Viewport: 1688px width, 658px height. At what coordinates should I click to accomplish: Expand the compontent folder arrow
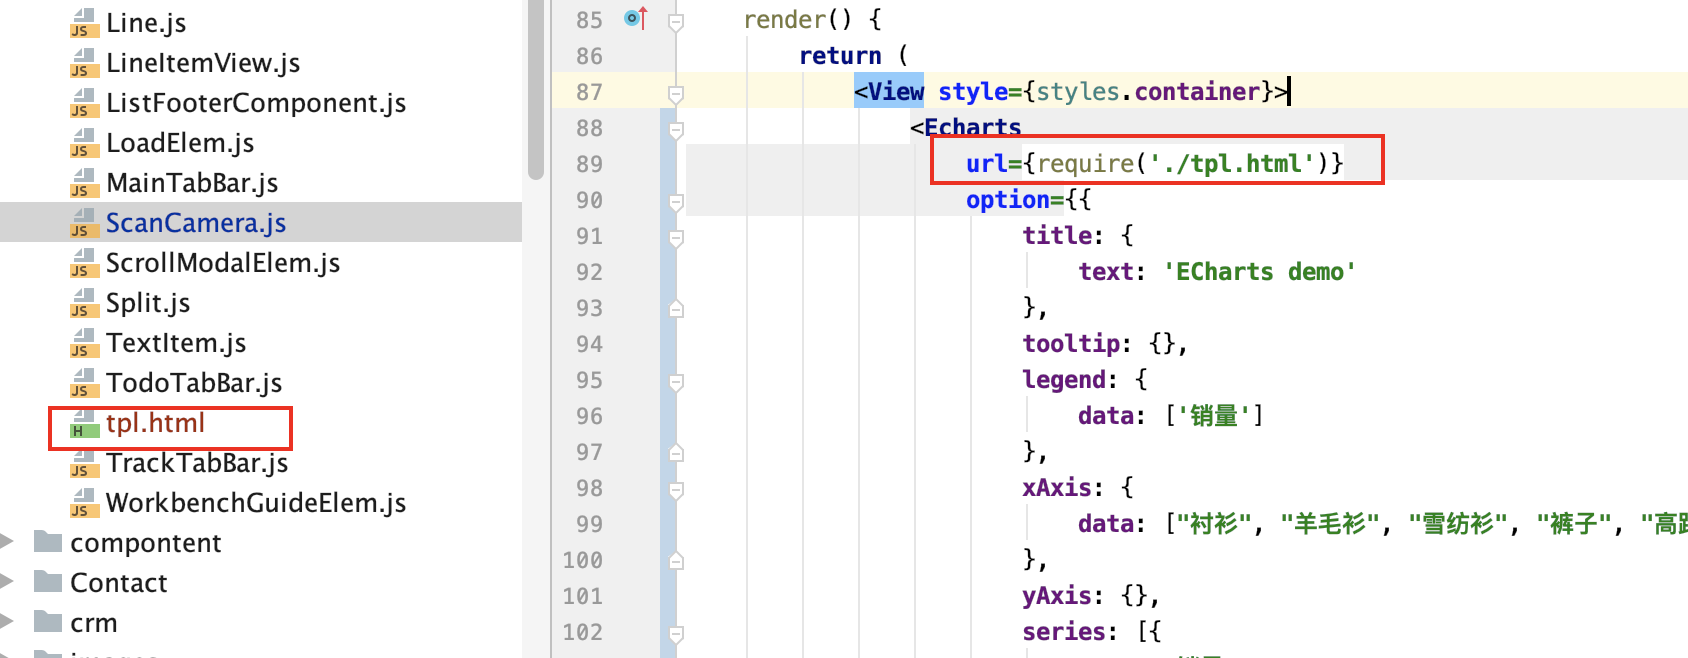click(7, 542)
